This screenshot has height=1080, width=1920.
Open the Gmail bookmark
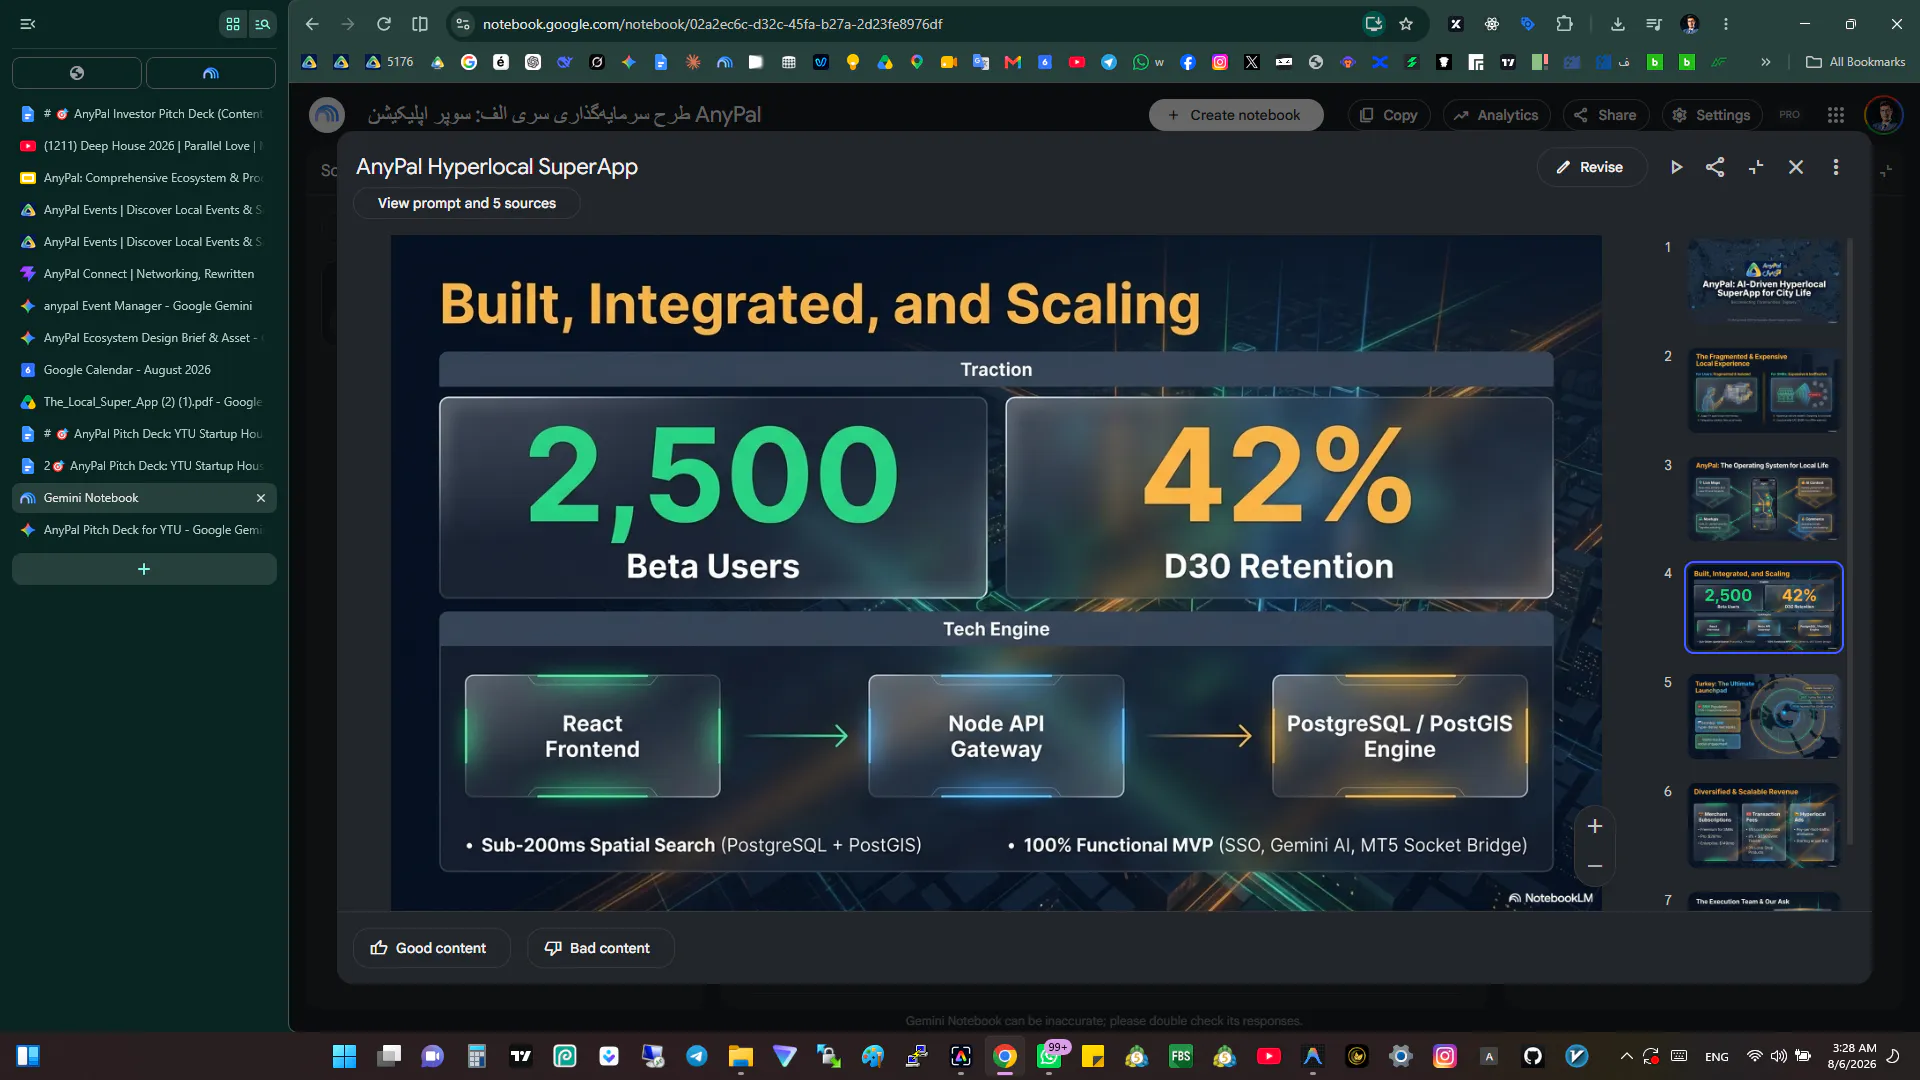point(1013,62)
